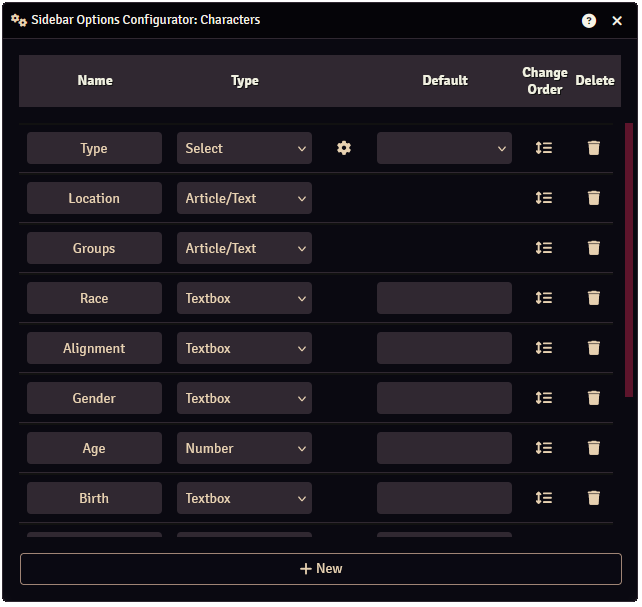Add a new option with New button

point(321,569)
